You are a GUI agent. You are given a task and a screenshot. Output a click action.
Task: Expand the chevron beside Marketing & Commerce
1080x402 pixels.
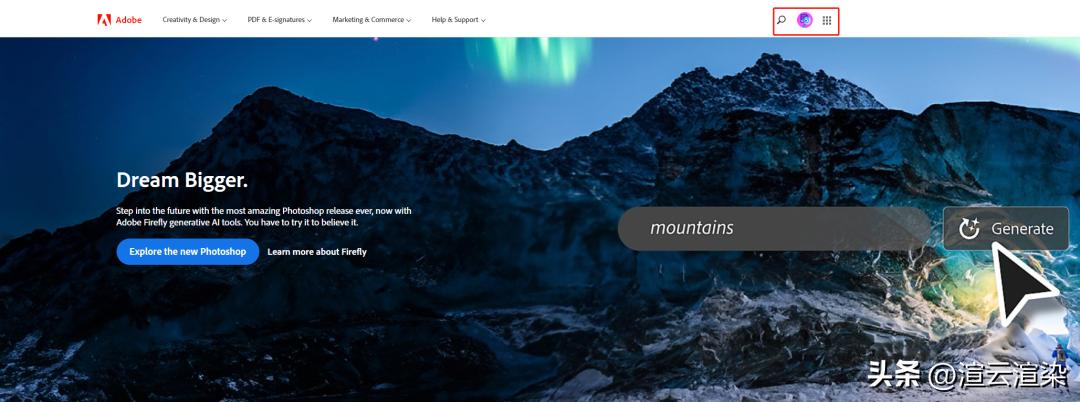click(x=408, y=21)
